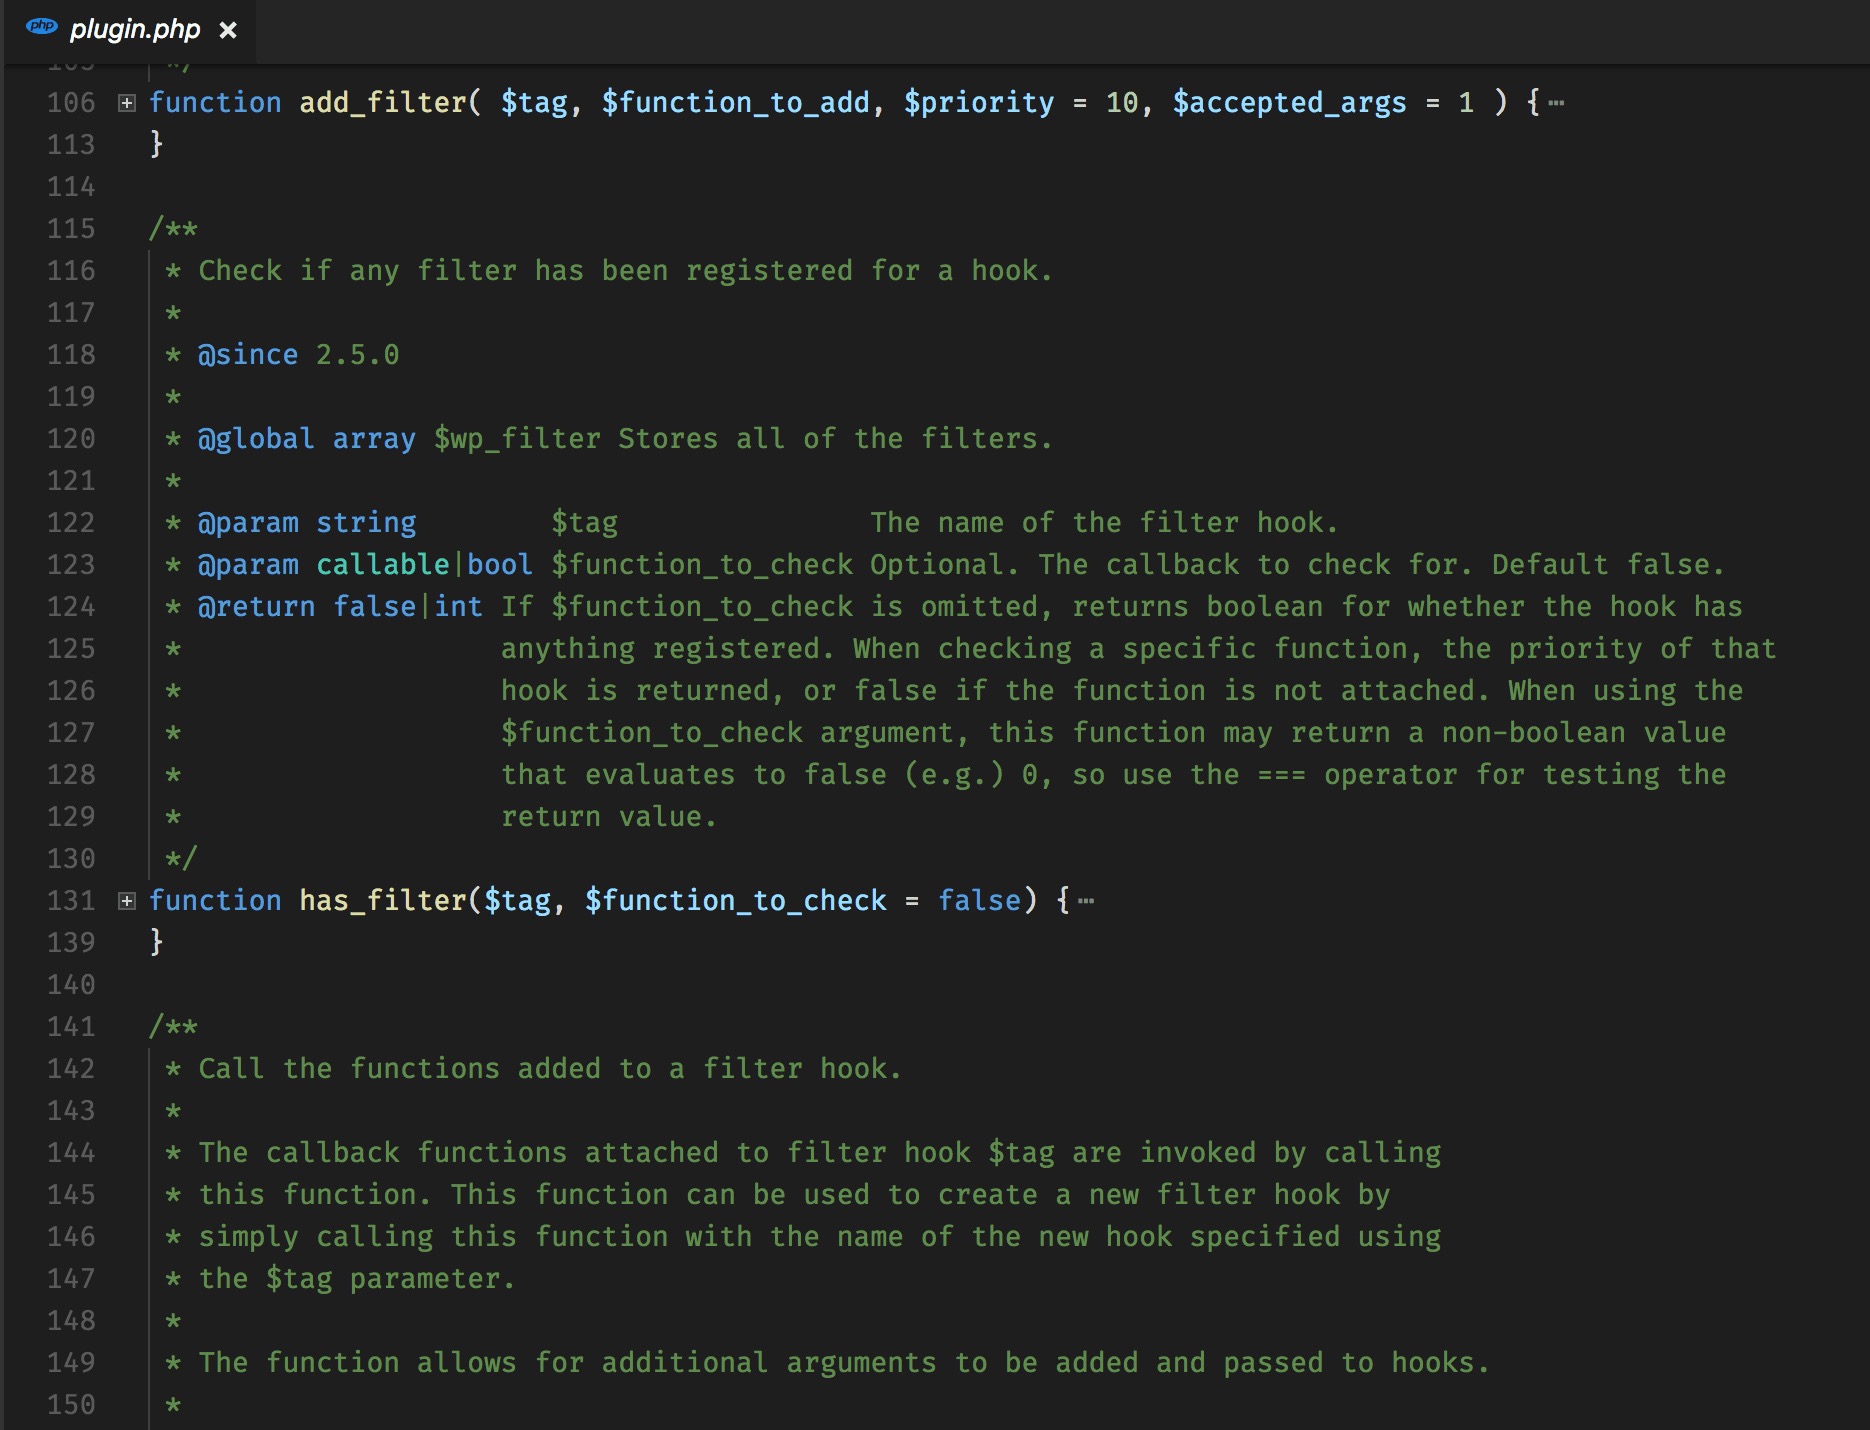Click the ellipsis after has_filter's opening brace
This screenshot has height=1430, width=1870.
pos(1086,901)
